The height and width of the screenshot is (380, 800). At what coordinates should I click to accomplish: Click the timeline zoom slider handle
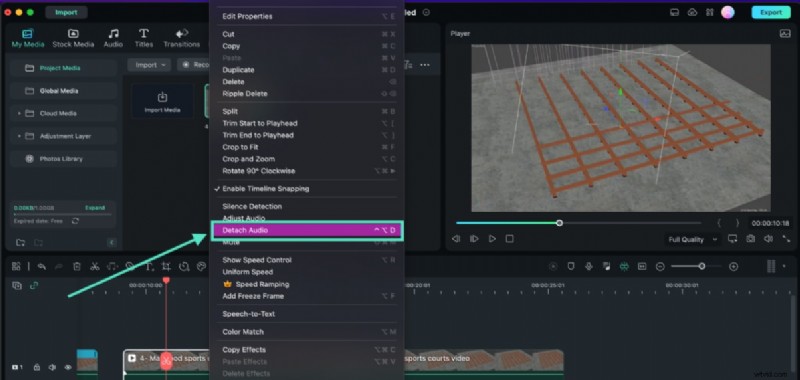pyautogui.click(x=702, y=266)
